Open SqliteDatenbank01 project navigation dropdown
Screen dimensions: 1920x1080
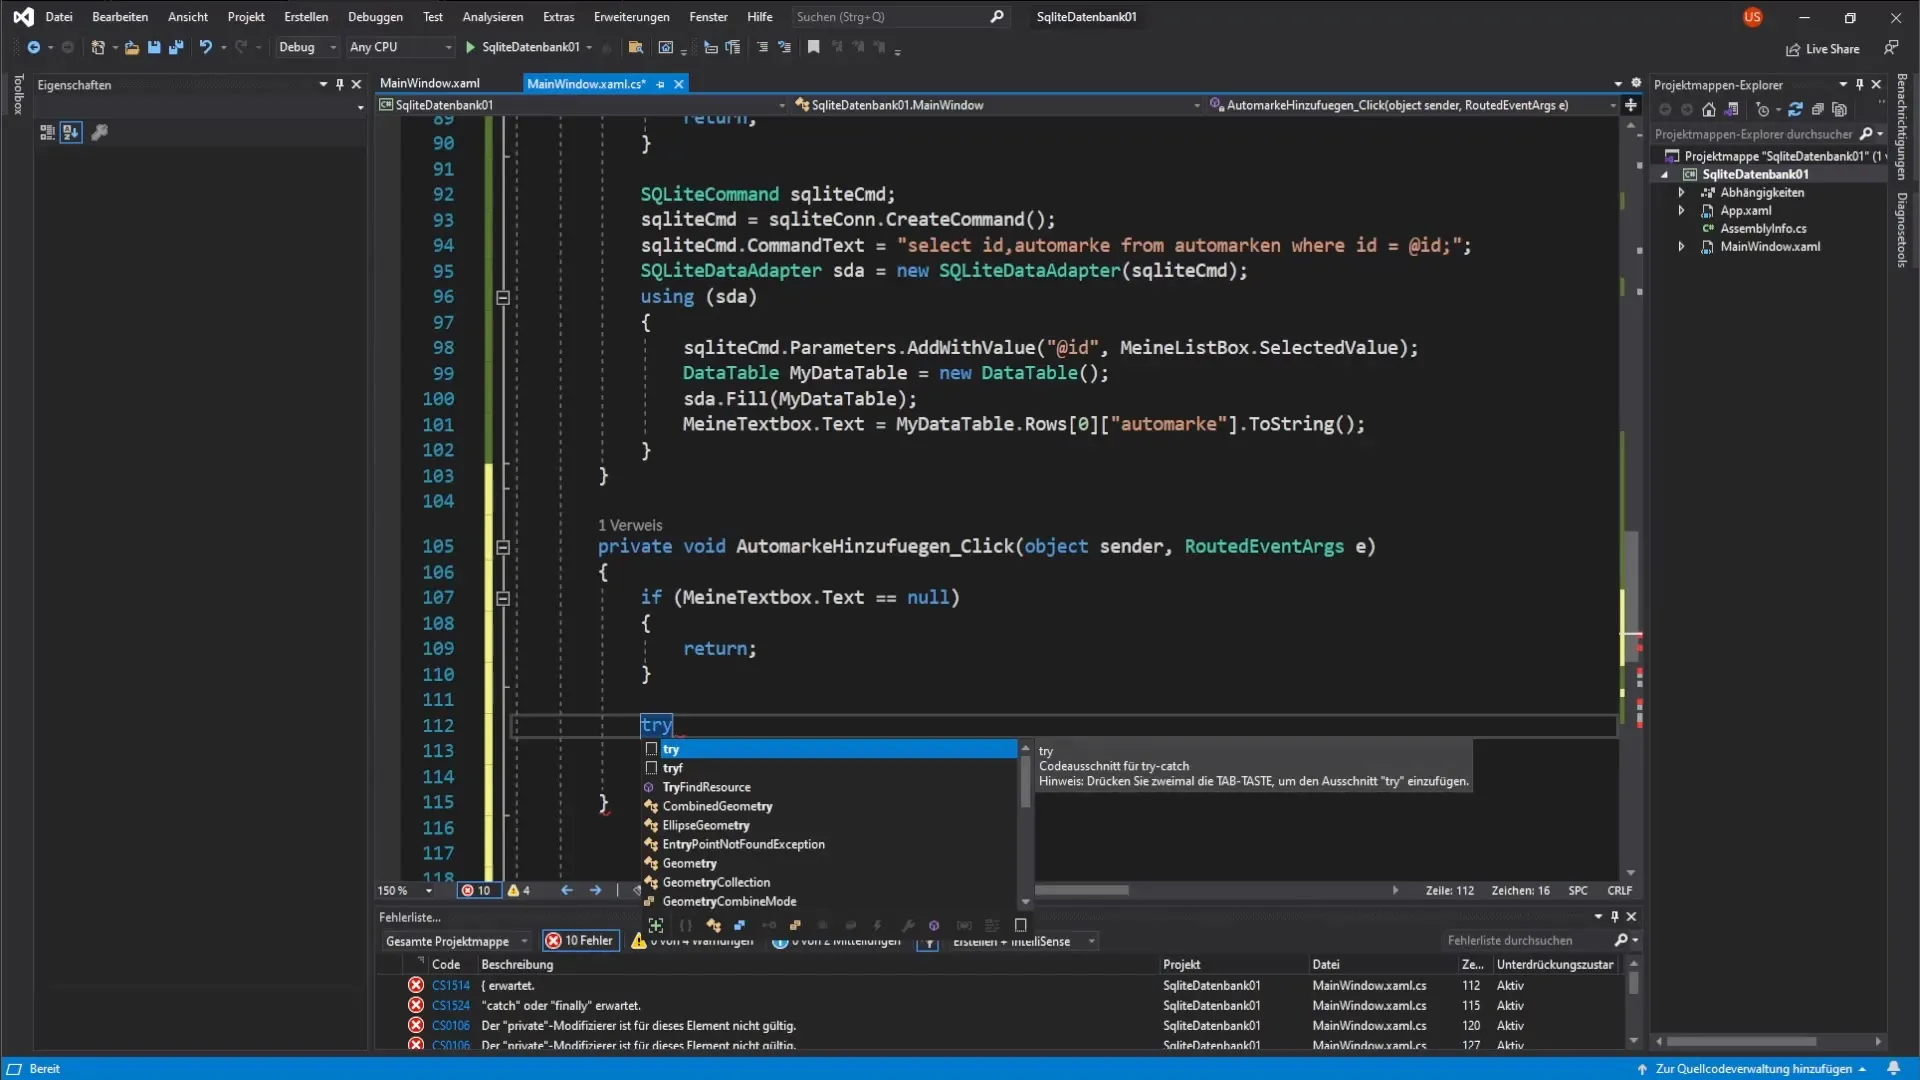(x=583, y=105)
